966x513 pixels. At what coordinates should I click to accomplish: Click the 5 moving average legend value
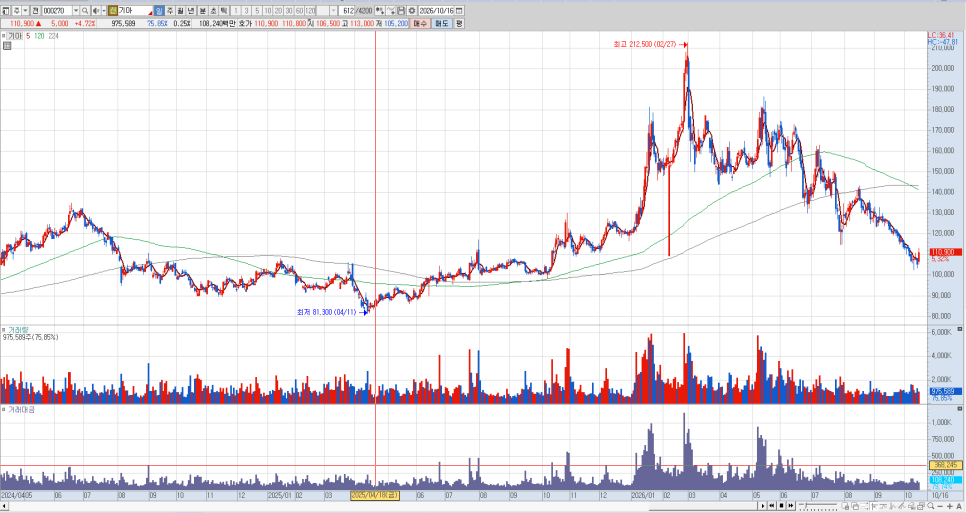[x=28, y=36]
